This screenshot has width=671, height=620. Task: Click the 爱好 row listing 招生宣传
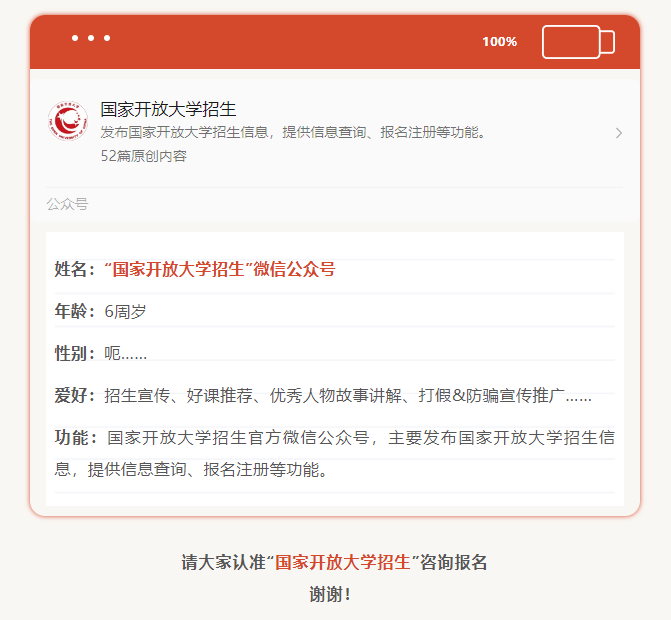tap(335, 395)
